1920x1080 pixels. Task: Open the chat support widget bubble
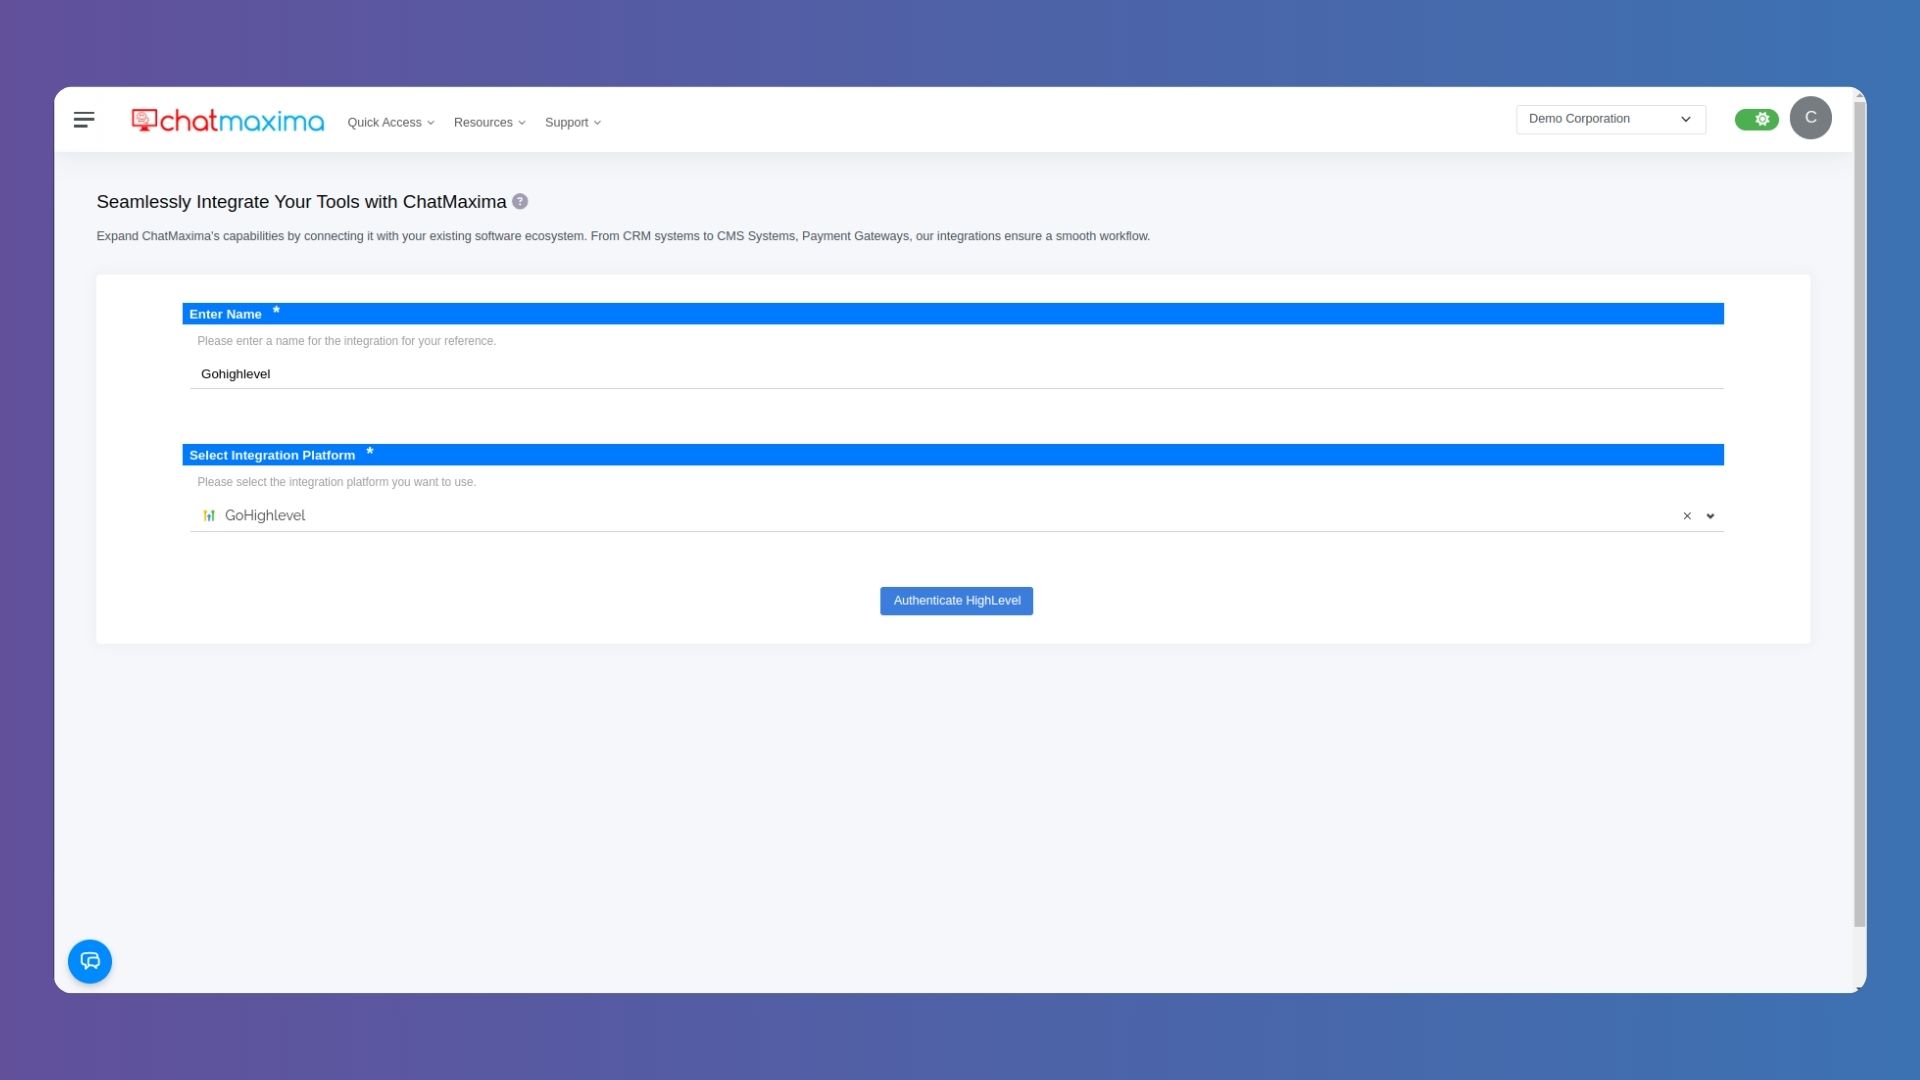click(90, 961)
